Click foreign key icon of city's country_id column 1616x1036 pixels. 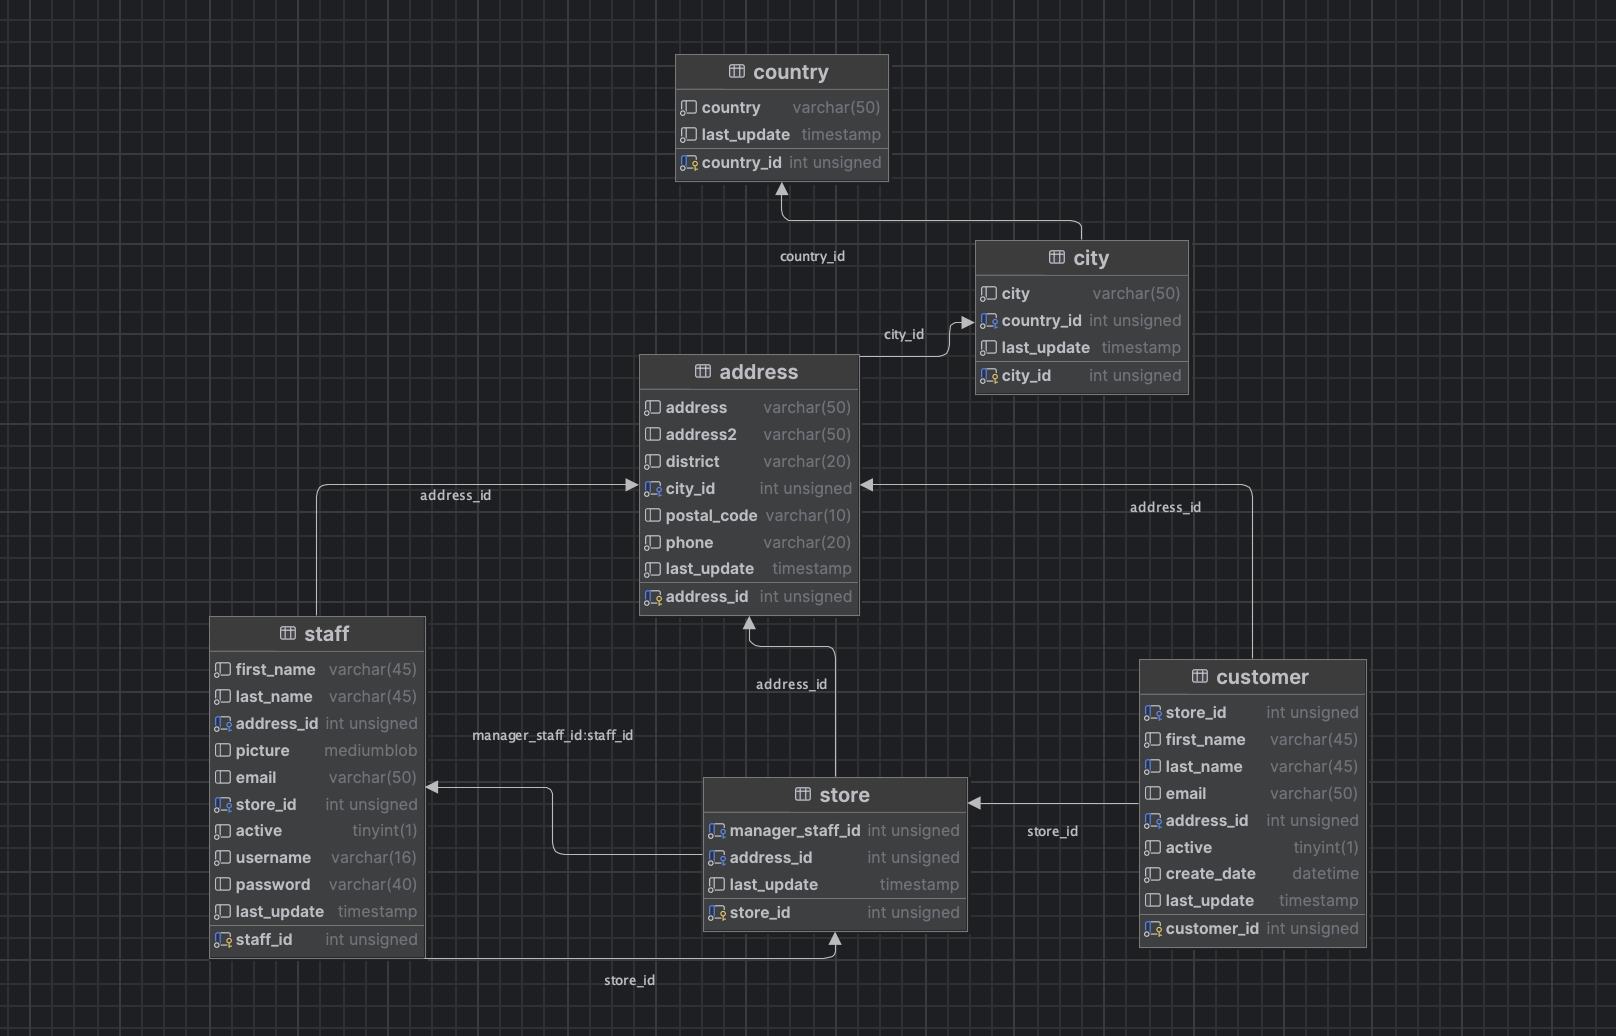(989, 321)
